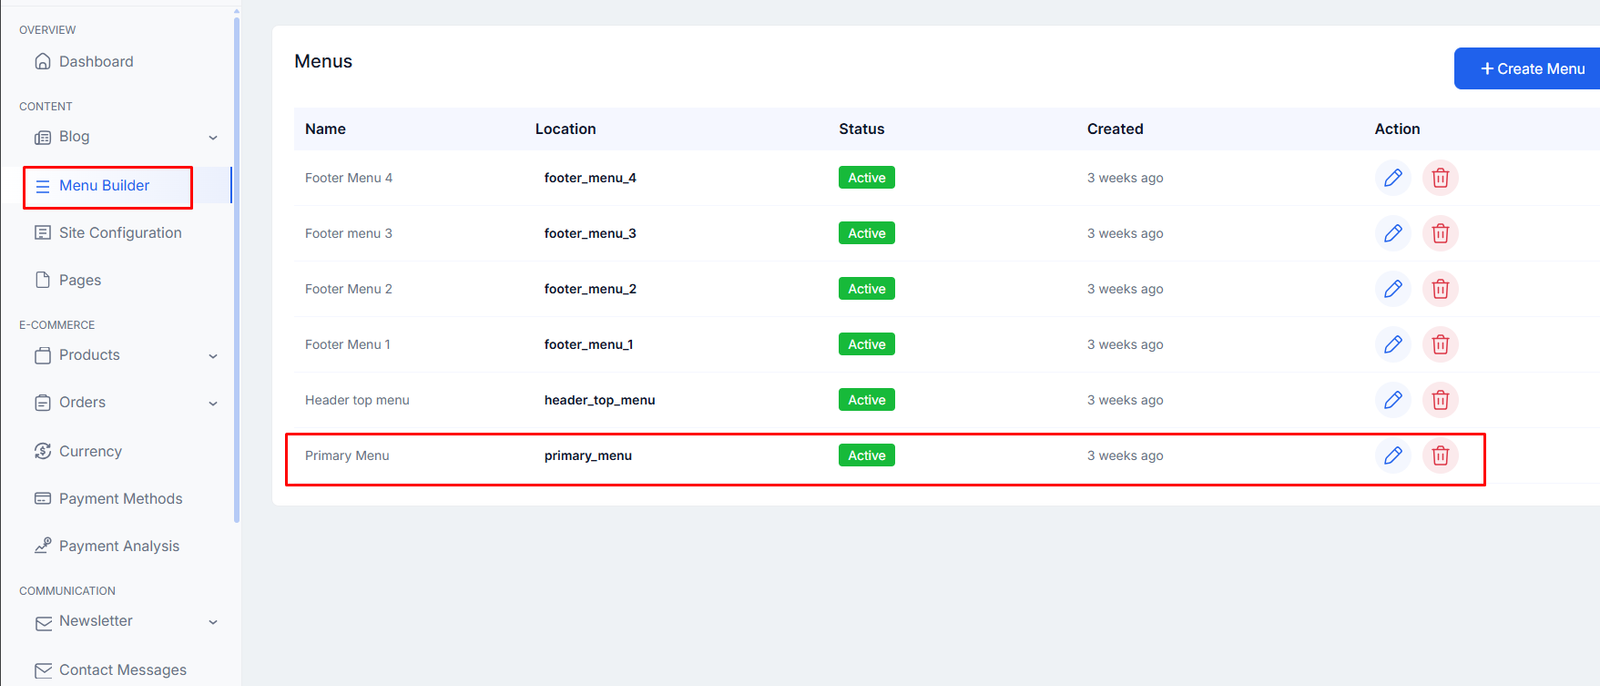
Task: Click the Products box icon
Action: tap(43, 355)
